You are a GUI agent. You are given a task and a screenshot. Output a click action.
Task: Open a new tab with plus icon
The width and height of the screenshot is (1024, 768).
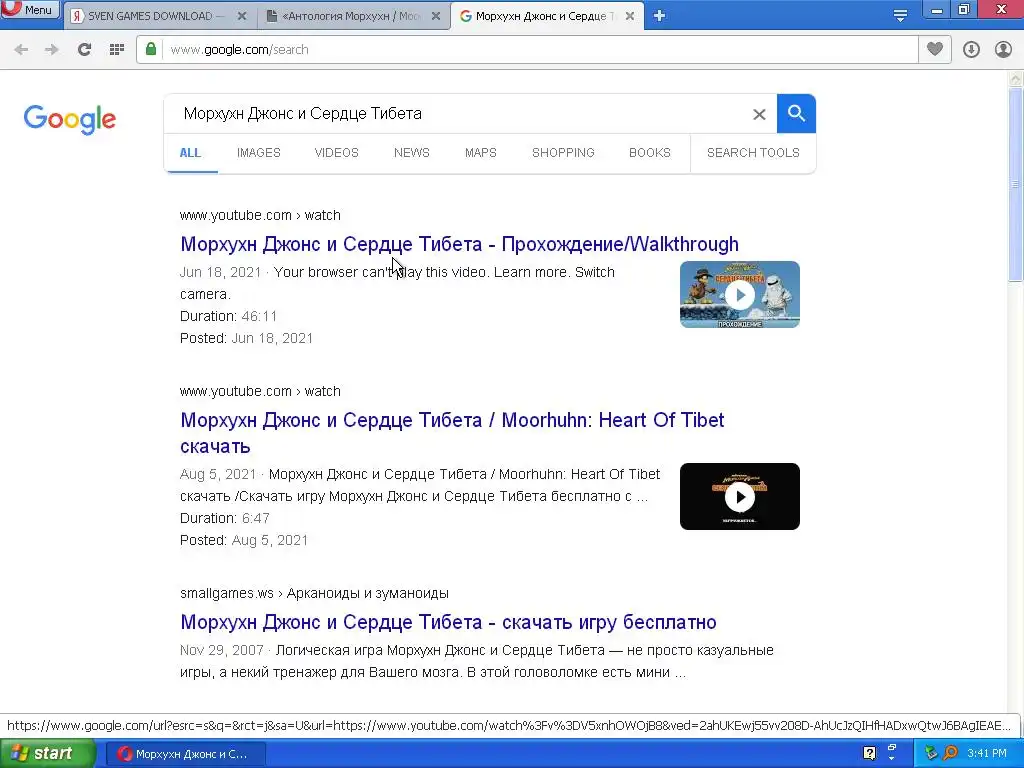point(659,16)
